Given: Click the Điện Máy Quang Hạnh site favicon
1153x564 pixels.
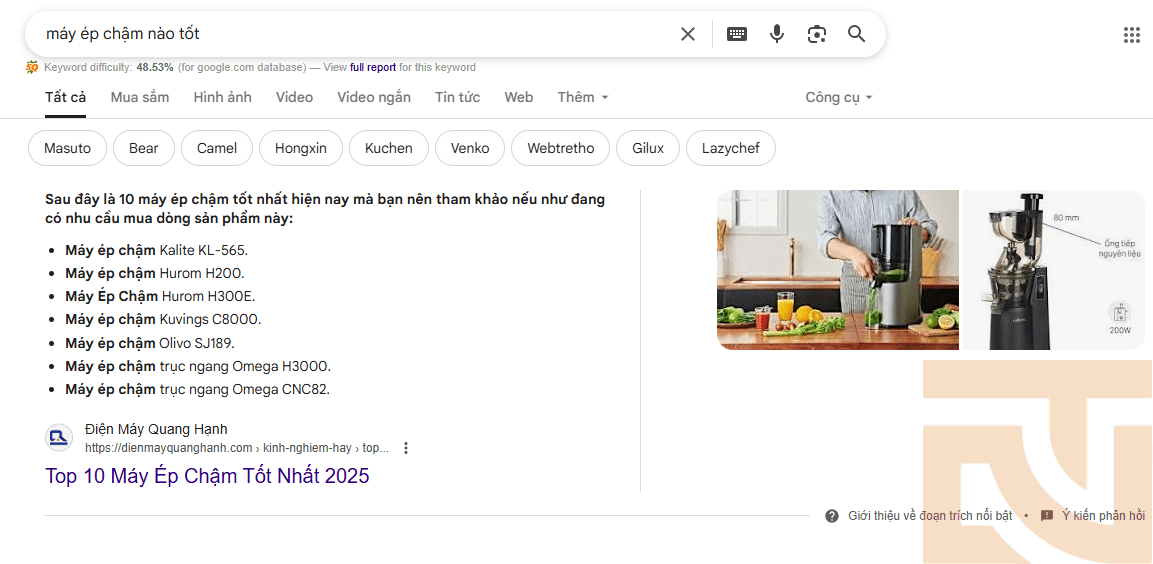Looking at the screenshot, I should [x=59, y=438].
